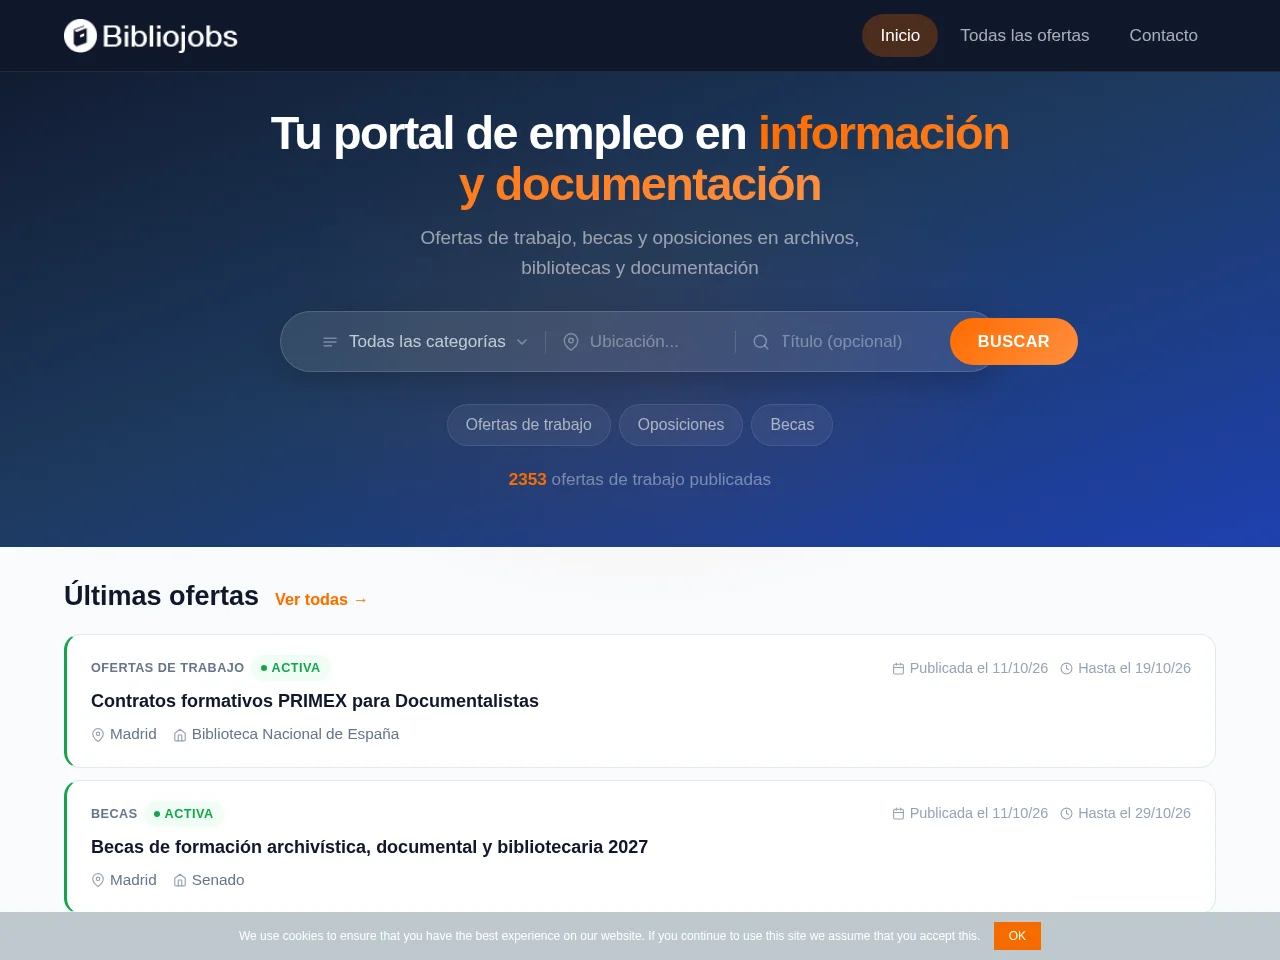Click BECAS category label on second card
The height and width of the screenshot is (960, 1280).
point(114,813)
